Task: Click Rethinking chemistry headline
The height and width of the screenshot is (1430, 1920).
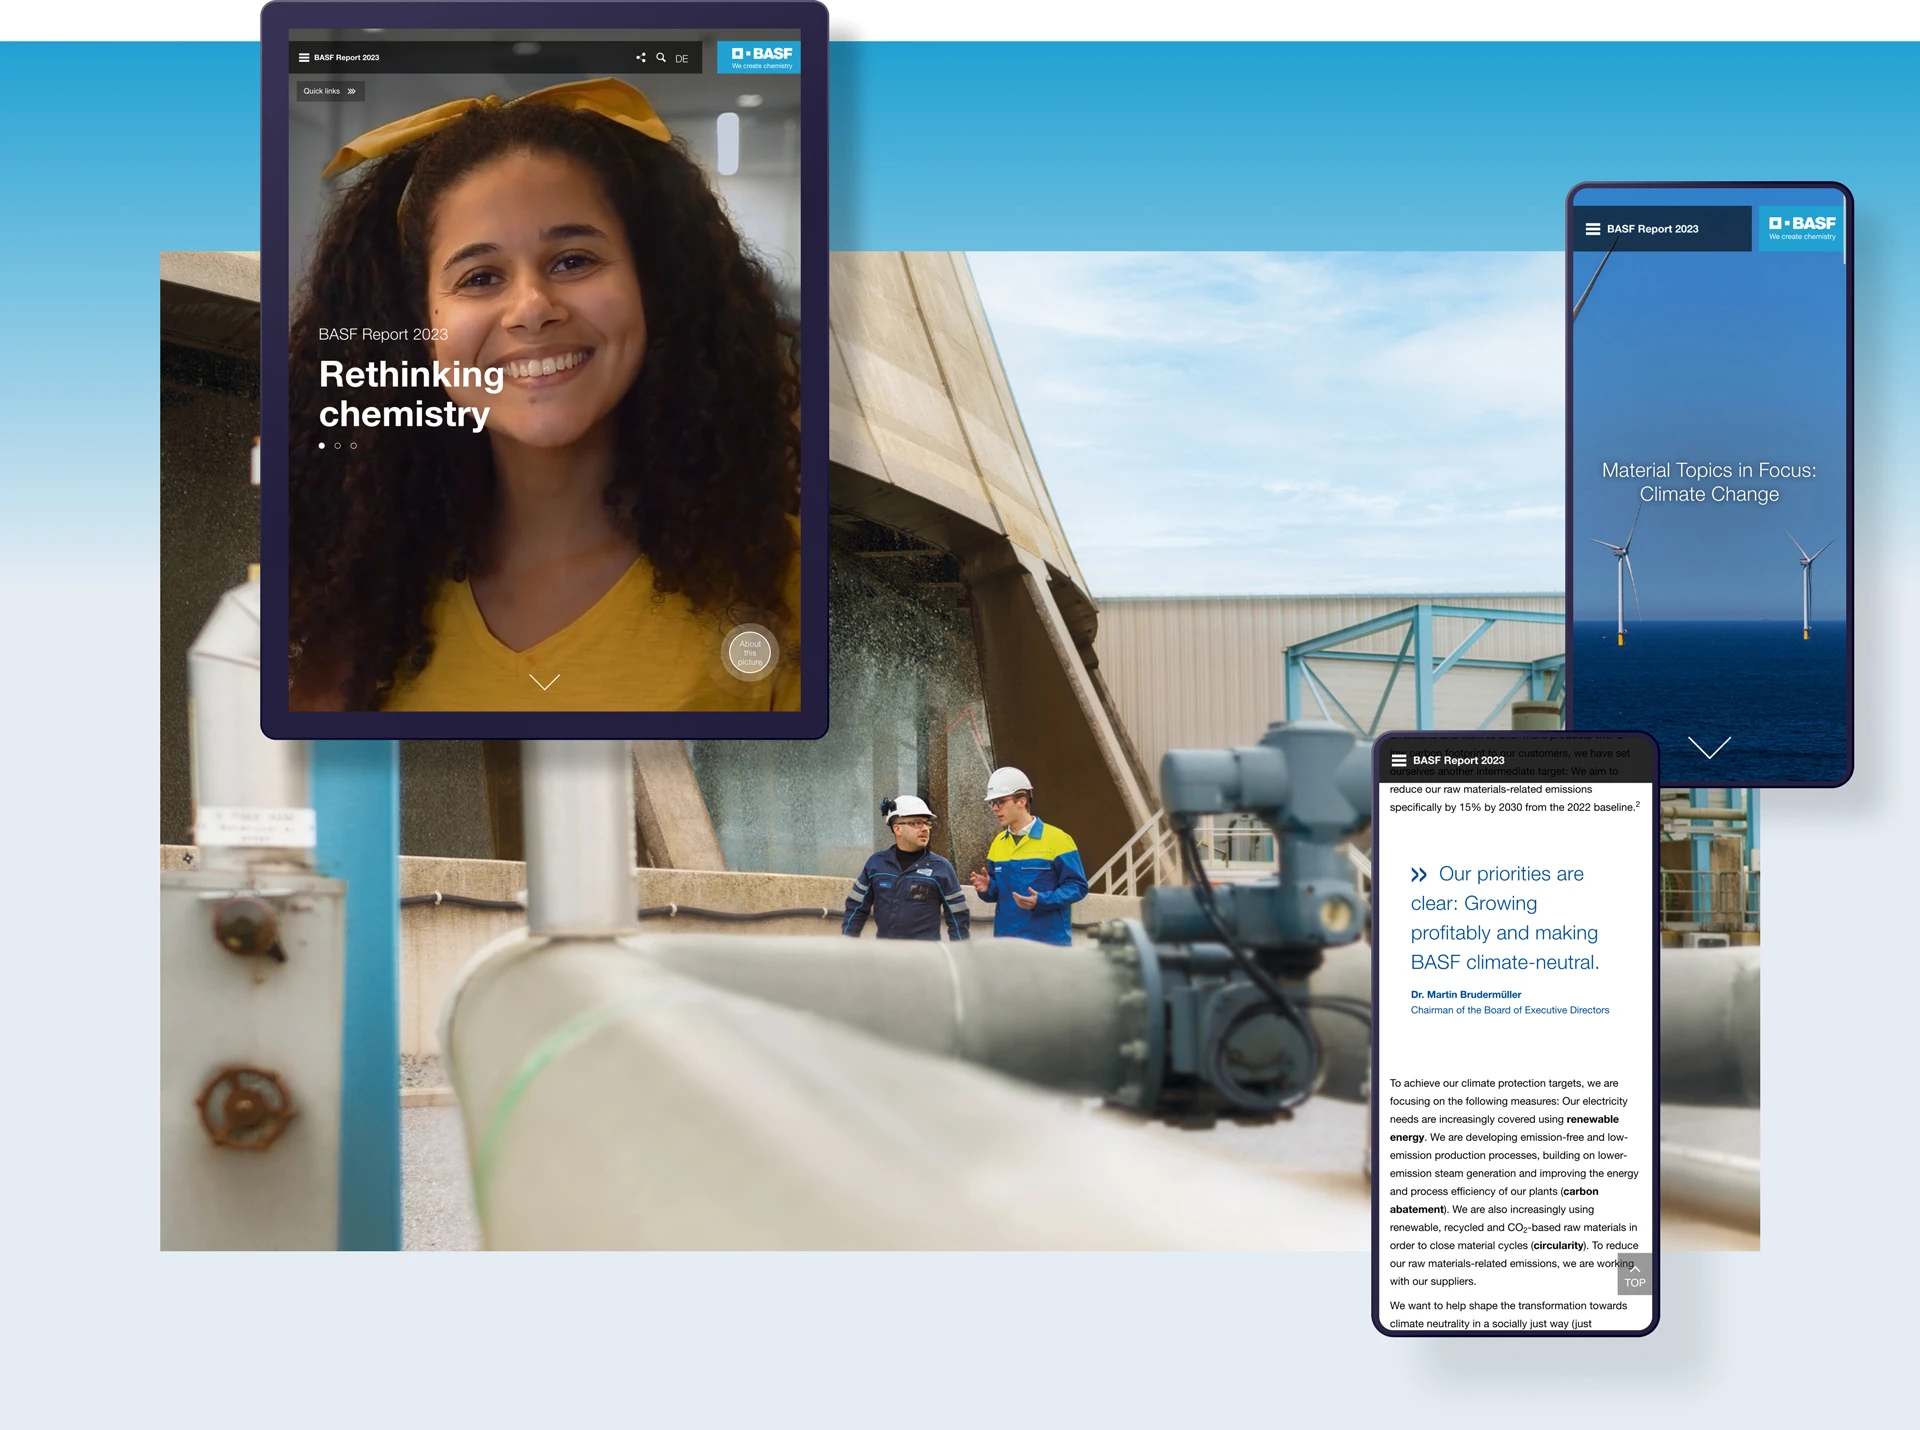Action: point(412,394)
